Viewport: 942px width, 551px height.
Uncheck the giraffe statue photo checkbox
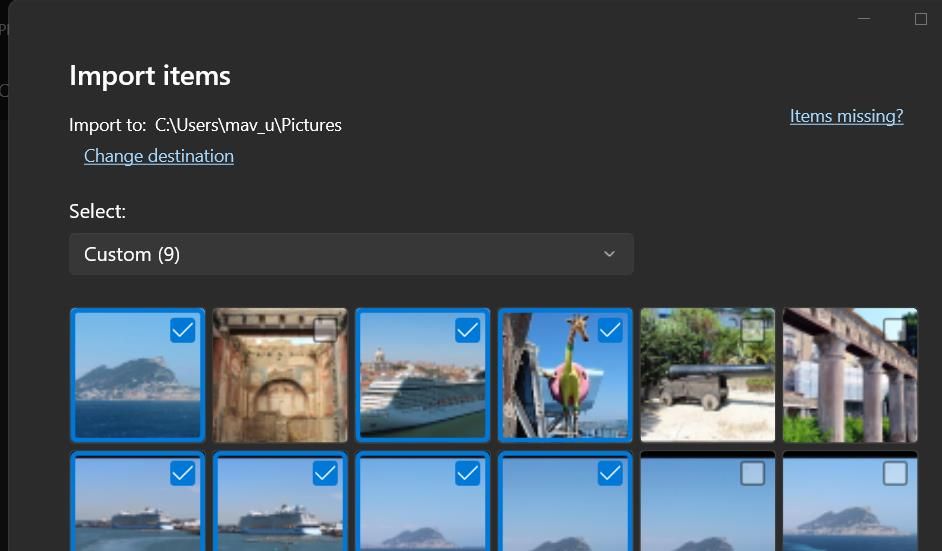pos(610,330)
